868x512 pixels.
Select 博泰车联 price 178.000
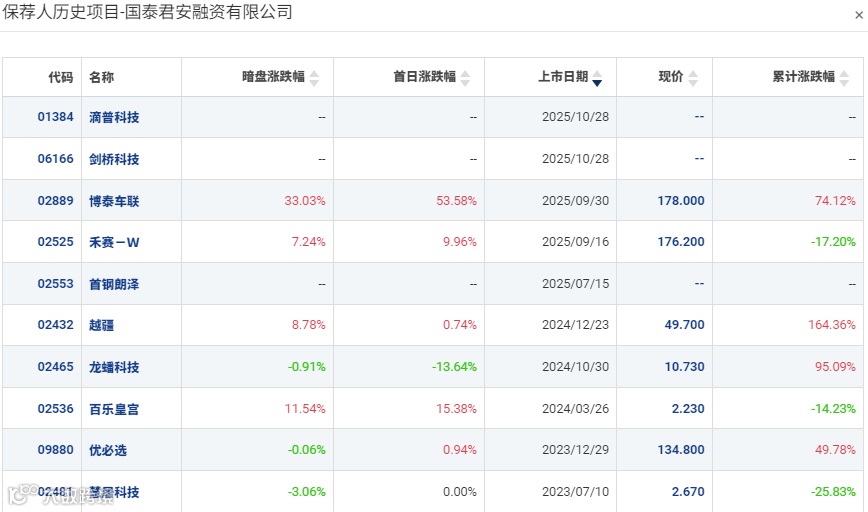point(681,201)
